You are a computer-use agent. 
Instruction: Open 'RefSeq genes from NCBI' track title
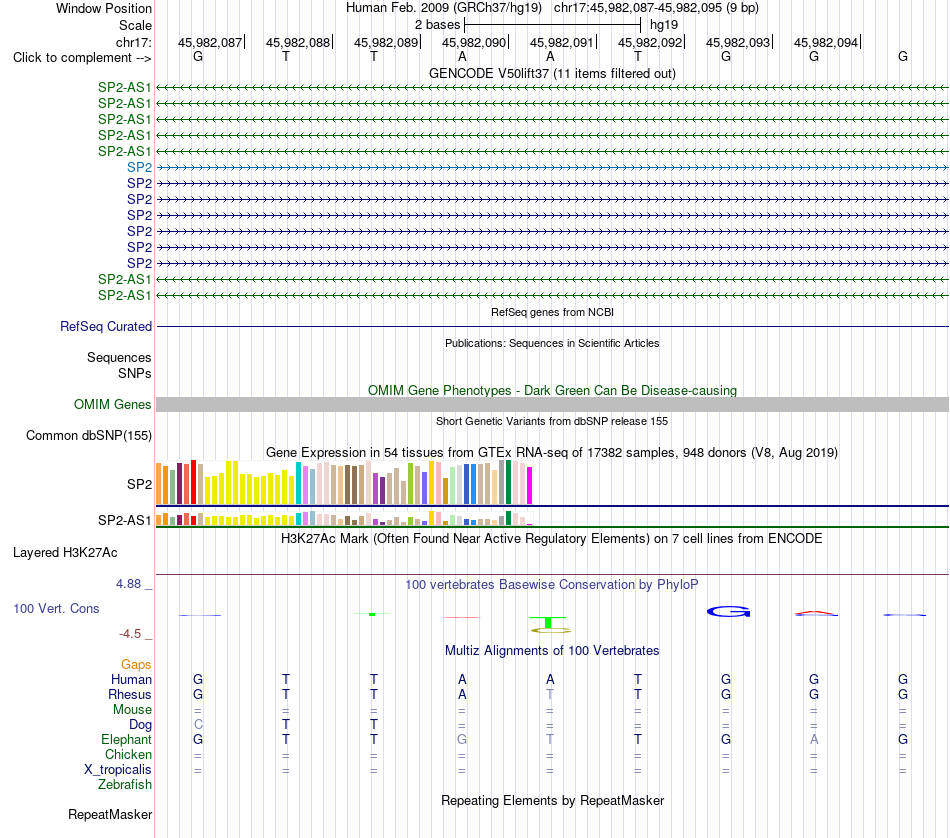tap(552, 312)
